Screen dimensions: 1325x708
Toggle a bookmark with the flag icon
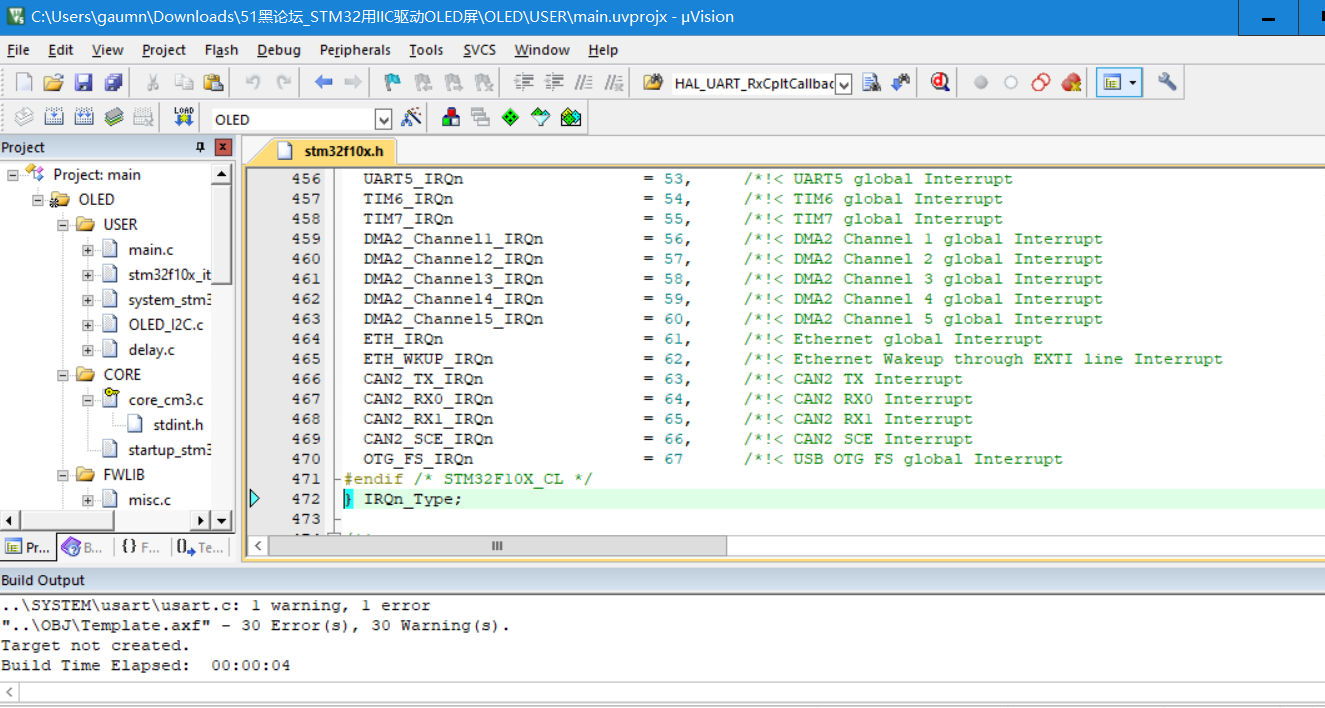point(393,82)
